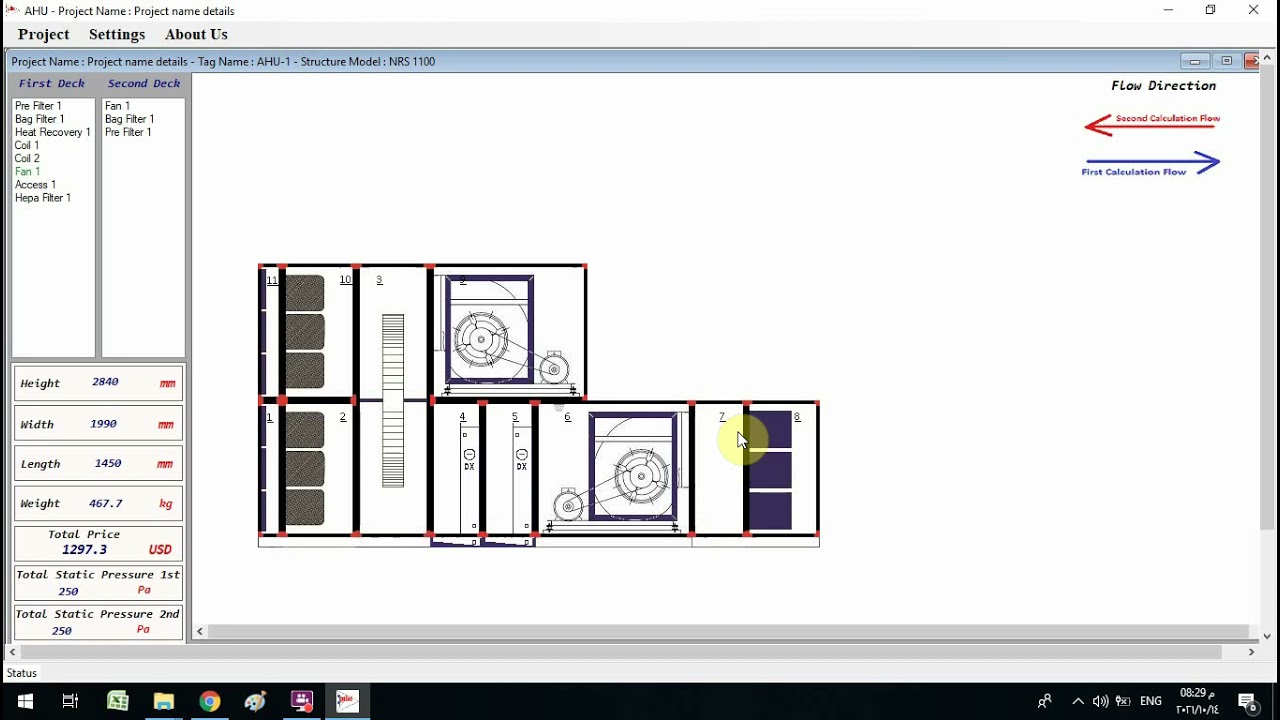Click the red Second Calculation Flow arrow
This screenshot has height=720, width=1280.
[1152, 124]
